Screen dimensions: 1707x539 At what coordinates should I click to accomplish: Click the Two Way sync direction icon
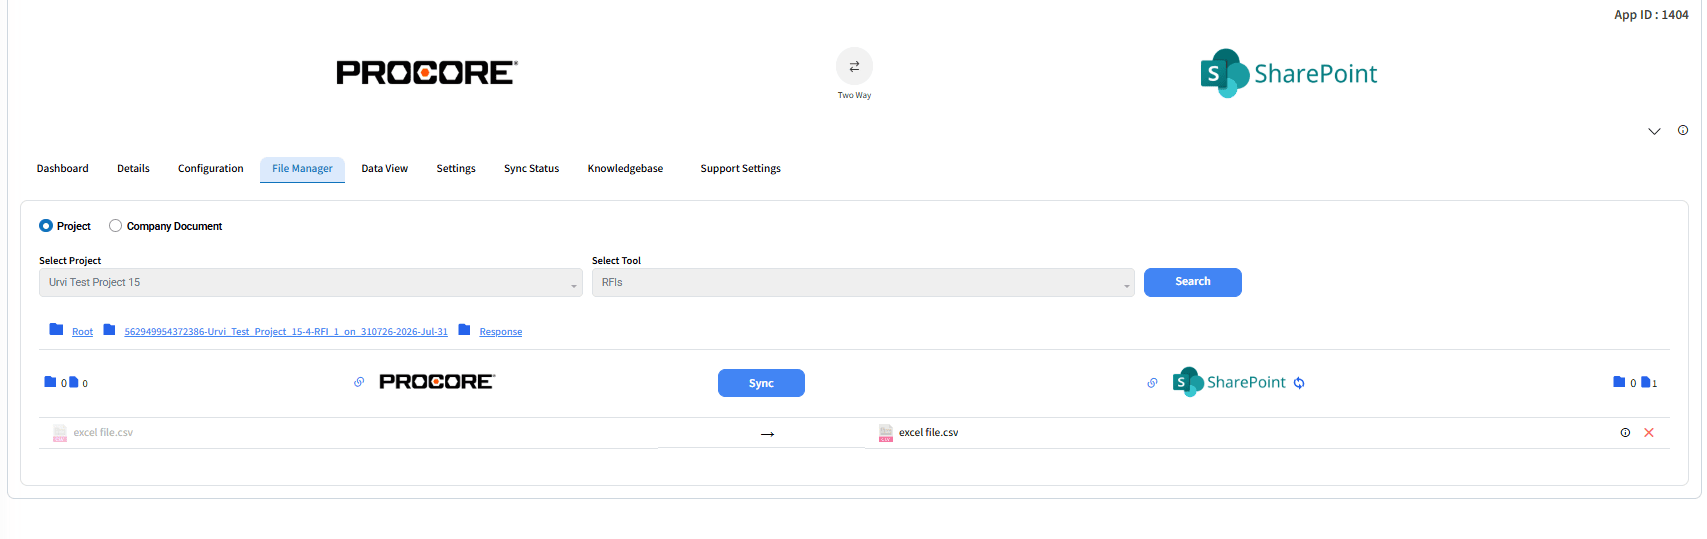pos(854,66)
